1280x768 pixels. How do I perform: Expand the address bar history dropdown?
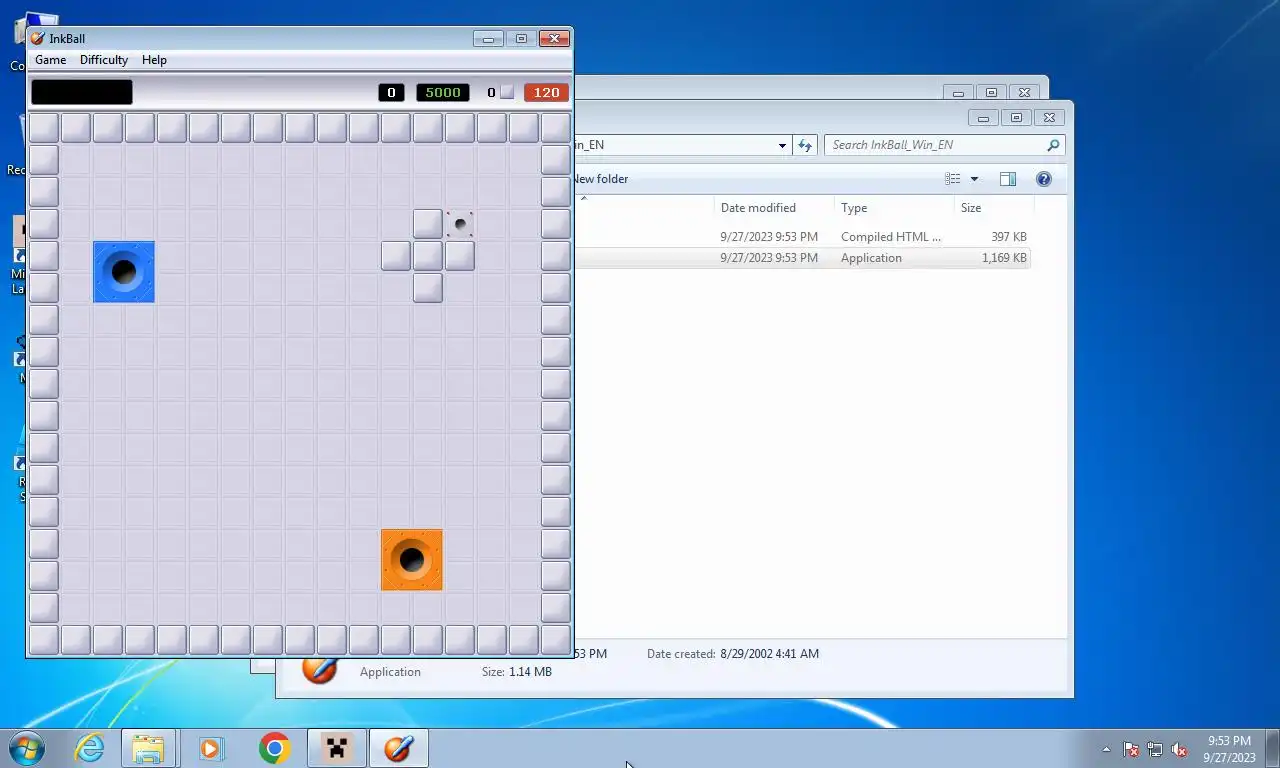pos(782,145)
